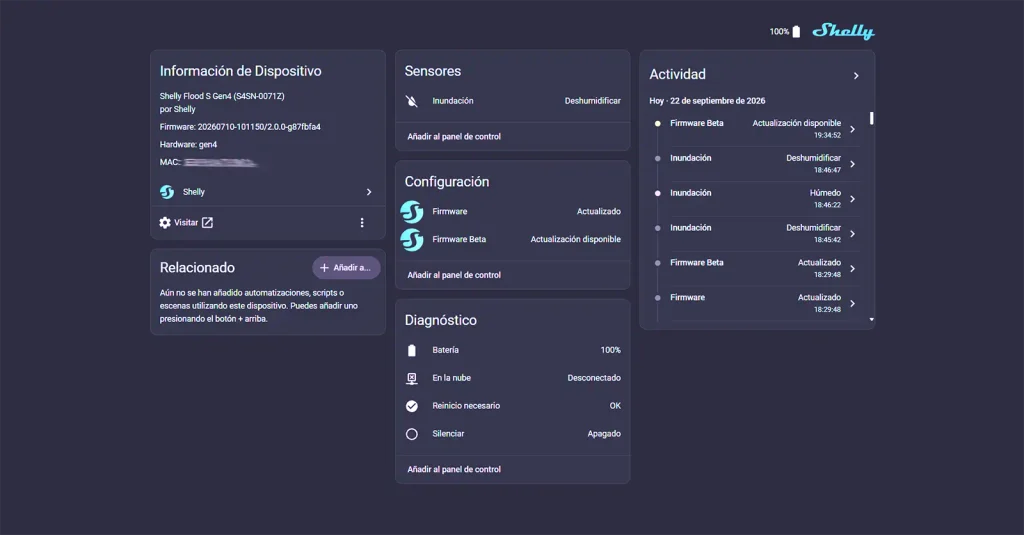Click the Visitar link

[186, 223]
